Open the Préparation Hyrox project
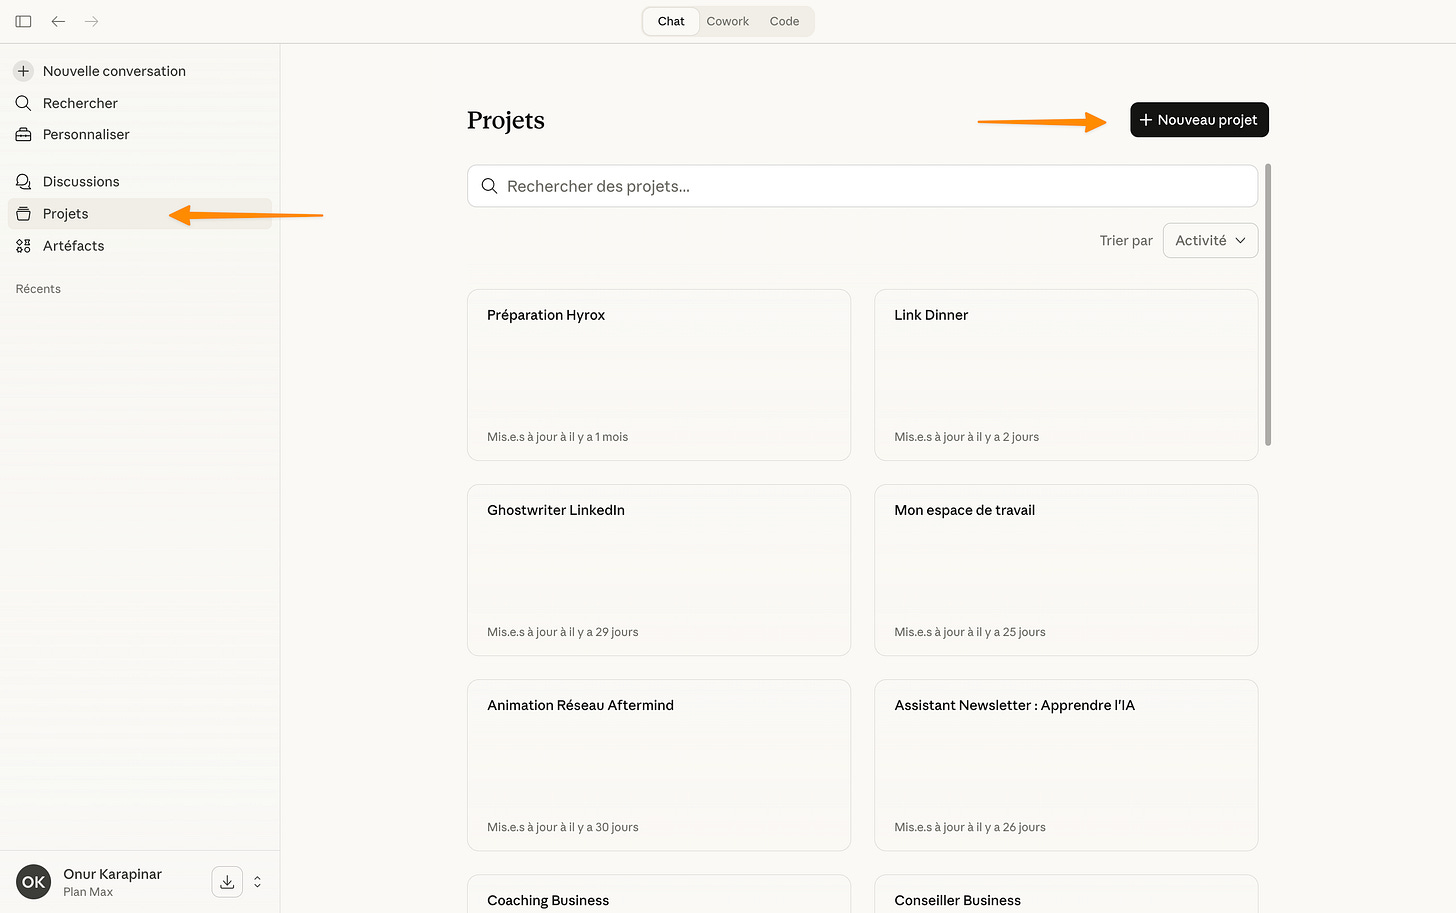This screenshot has width=1456, height=913. (x=659, y=375)
